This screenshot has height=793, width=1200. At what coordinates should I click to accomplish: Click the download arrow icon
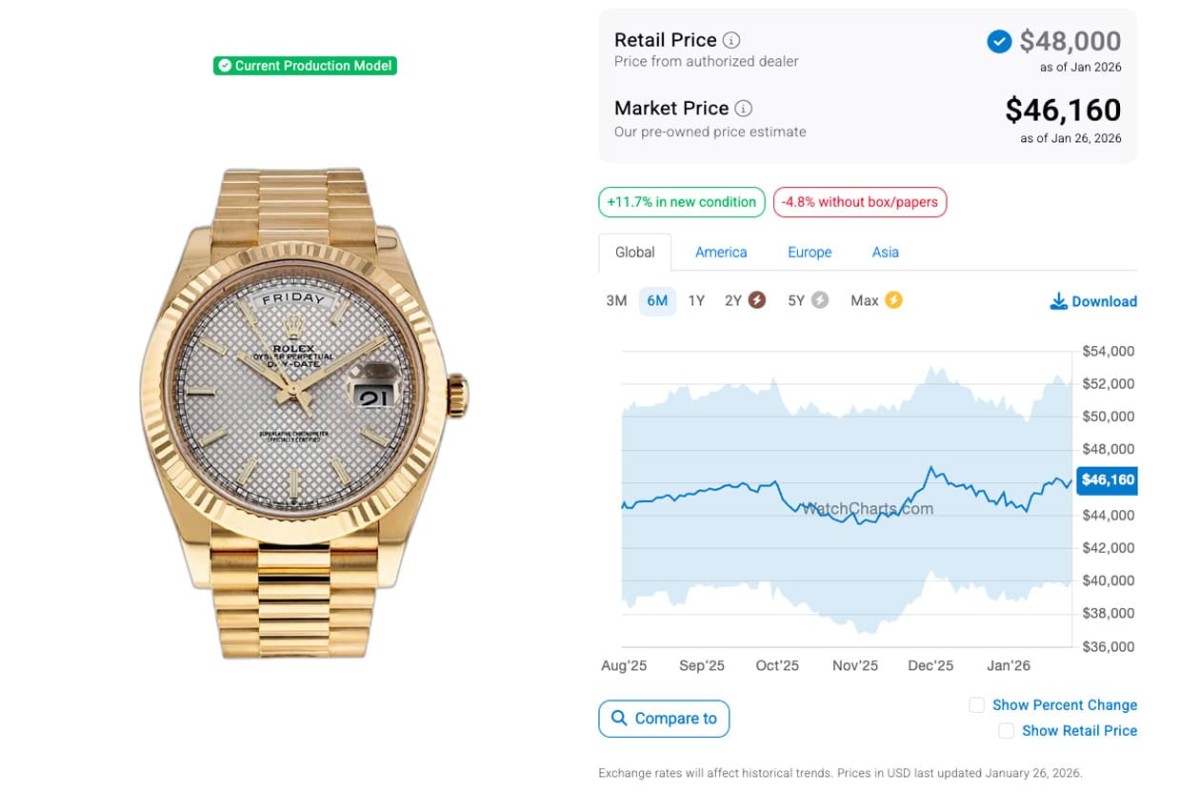[1058, 301]
